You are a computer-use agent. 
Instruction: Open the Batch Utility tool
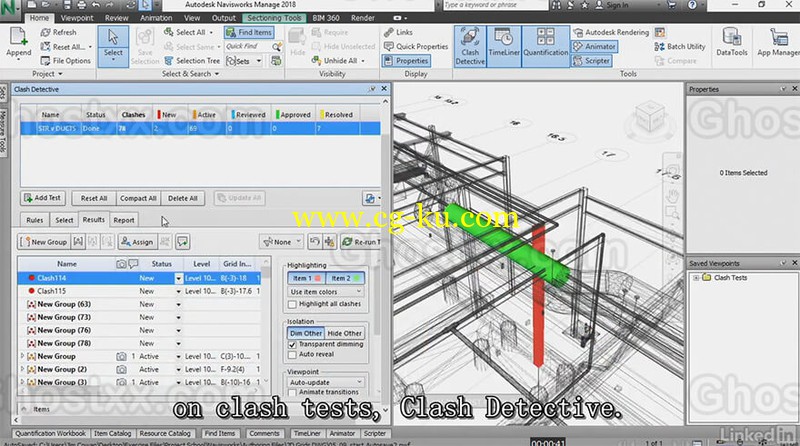[680, 46]
